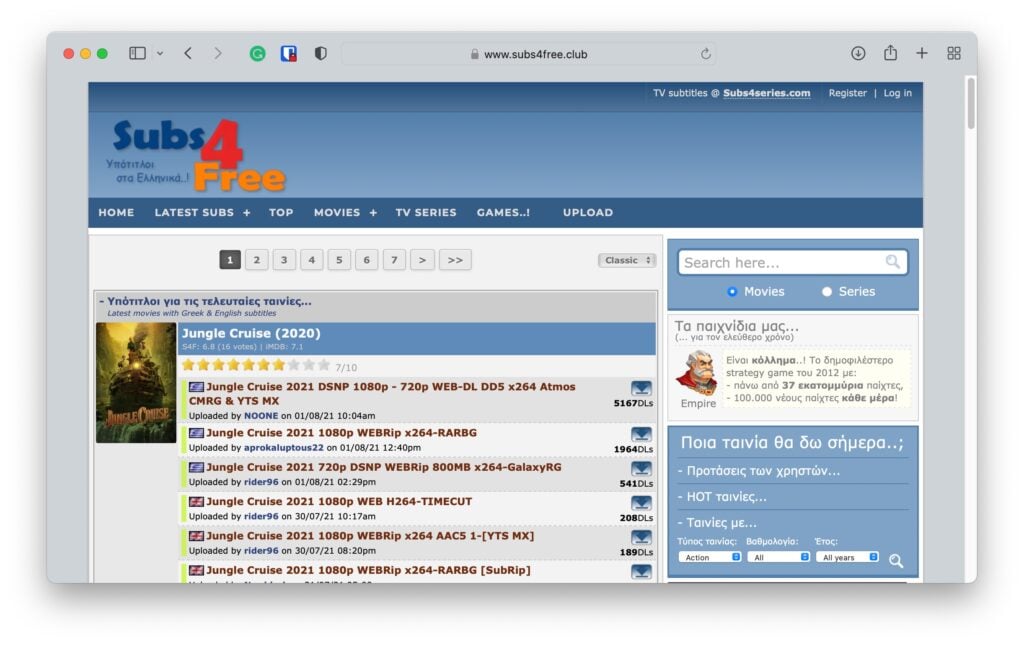
Task: Go forward with the forward arrow
Action: pyautogui.click(x=217, y=54)
